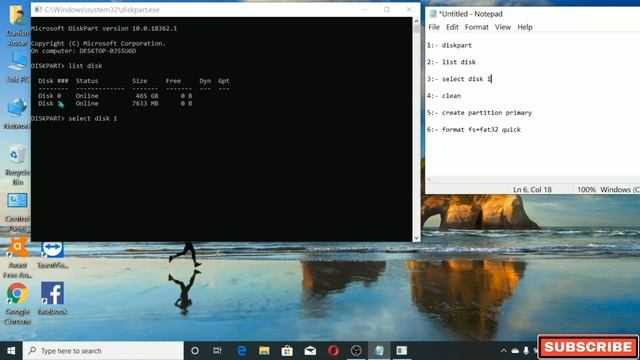Open Task View from the taskbar
640x360 pixels.
coord(218,351)
